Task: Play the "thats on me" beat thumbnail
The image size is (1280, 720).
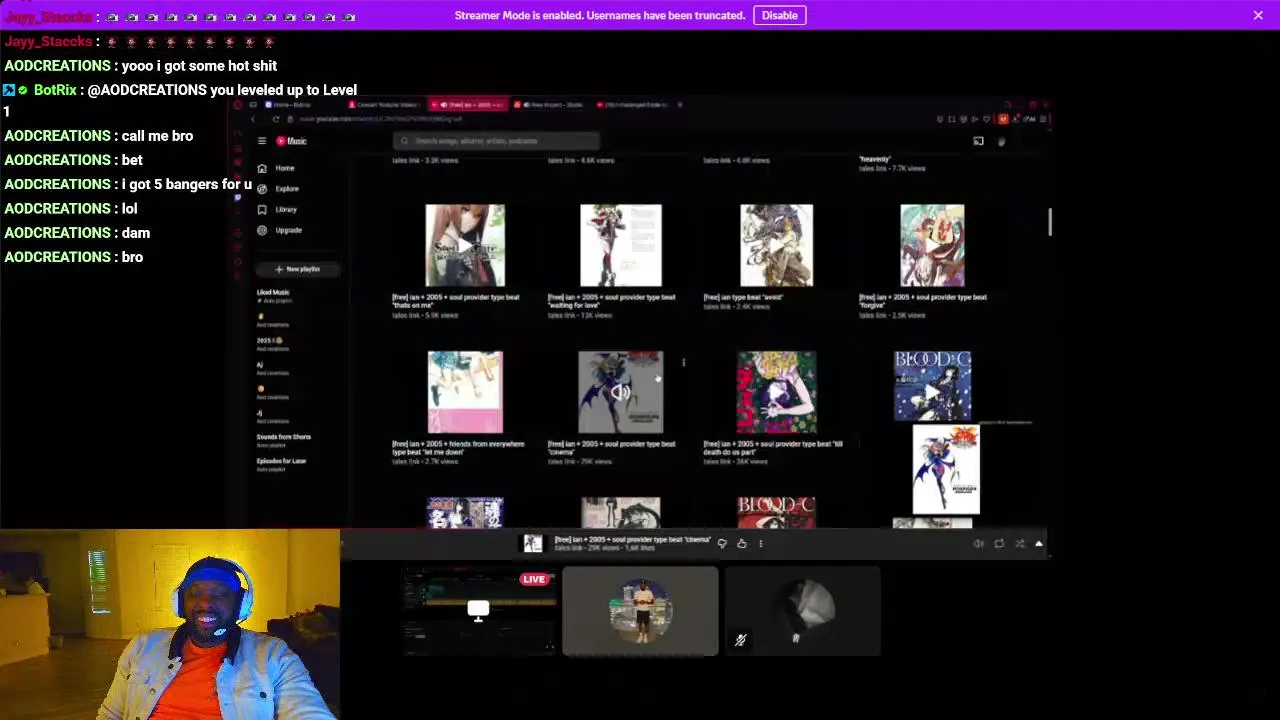Action: tap(465, 245)
